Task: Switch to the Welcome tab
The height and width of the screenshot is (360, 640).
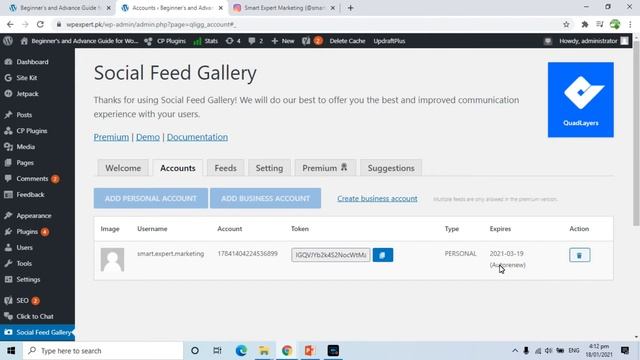Action: pos(123,168)
